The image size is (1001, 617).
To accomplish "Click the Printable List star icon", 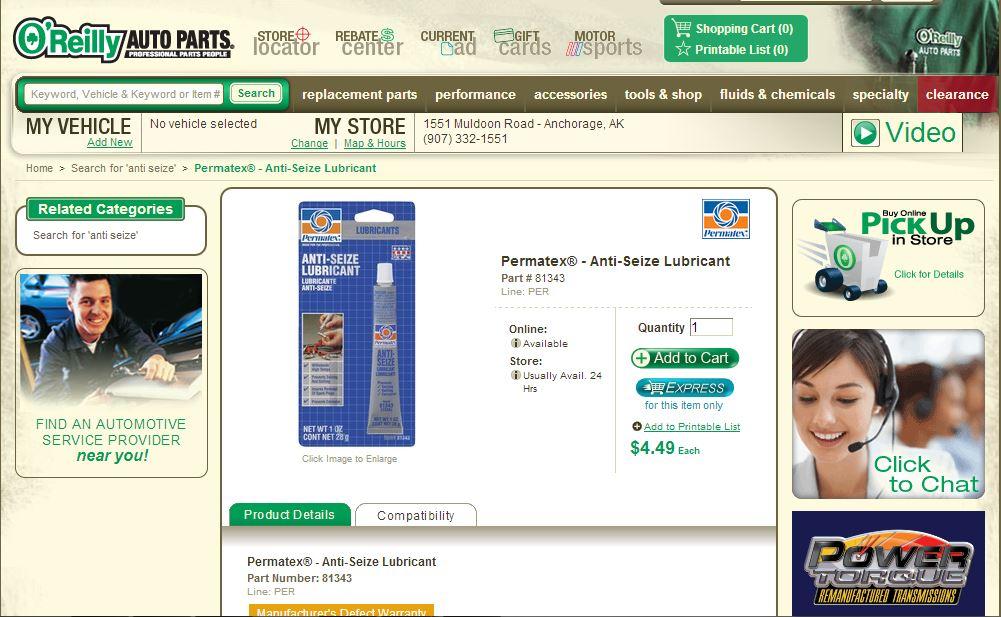I will [682, 49].
